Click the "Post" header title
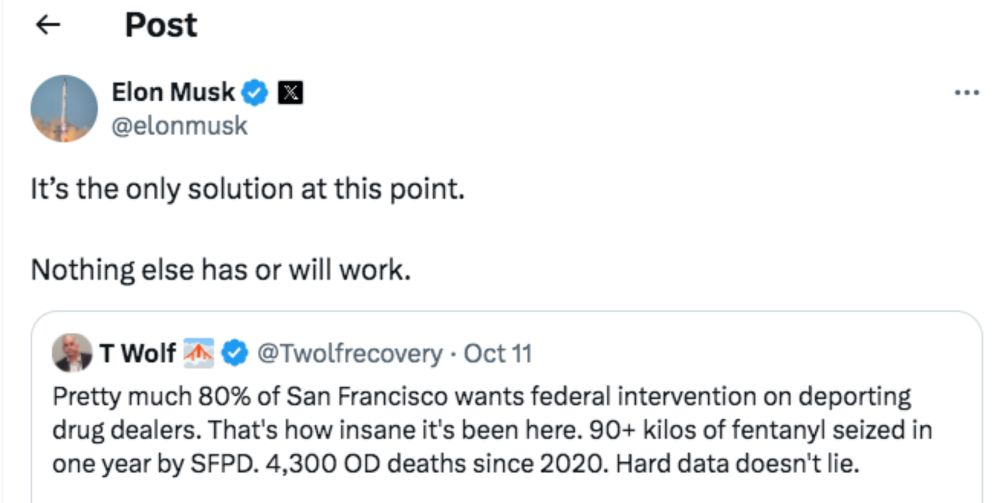 [161, 25]
